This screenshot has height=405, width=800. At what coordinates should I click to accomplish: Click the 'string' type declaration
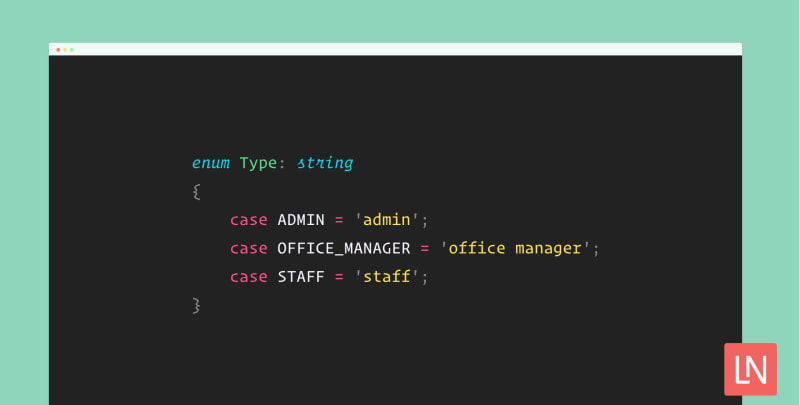click(x=324, y=162)
